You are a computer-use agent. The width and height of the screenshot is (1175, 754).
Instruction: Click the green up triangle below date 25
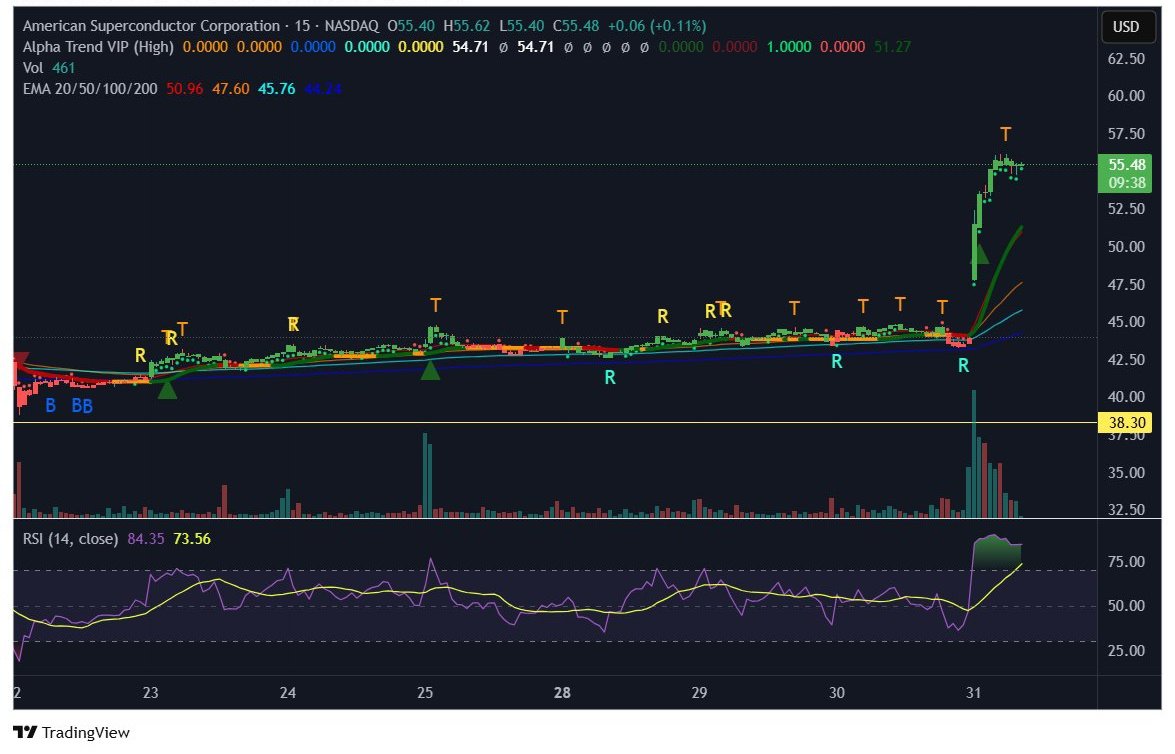429,370
